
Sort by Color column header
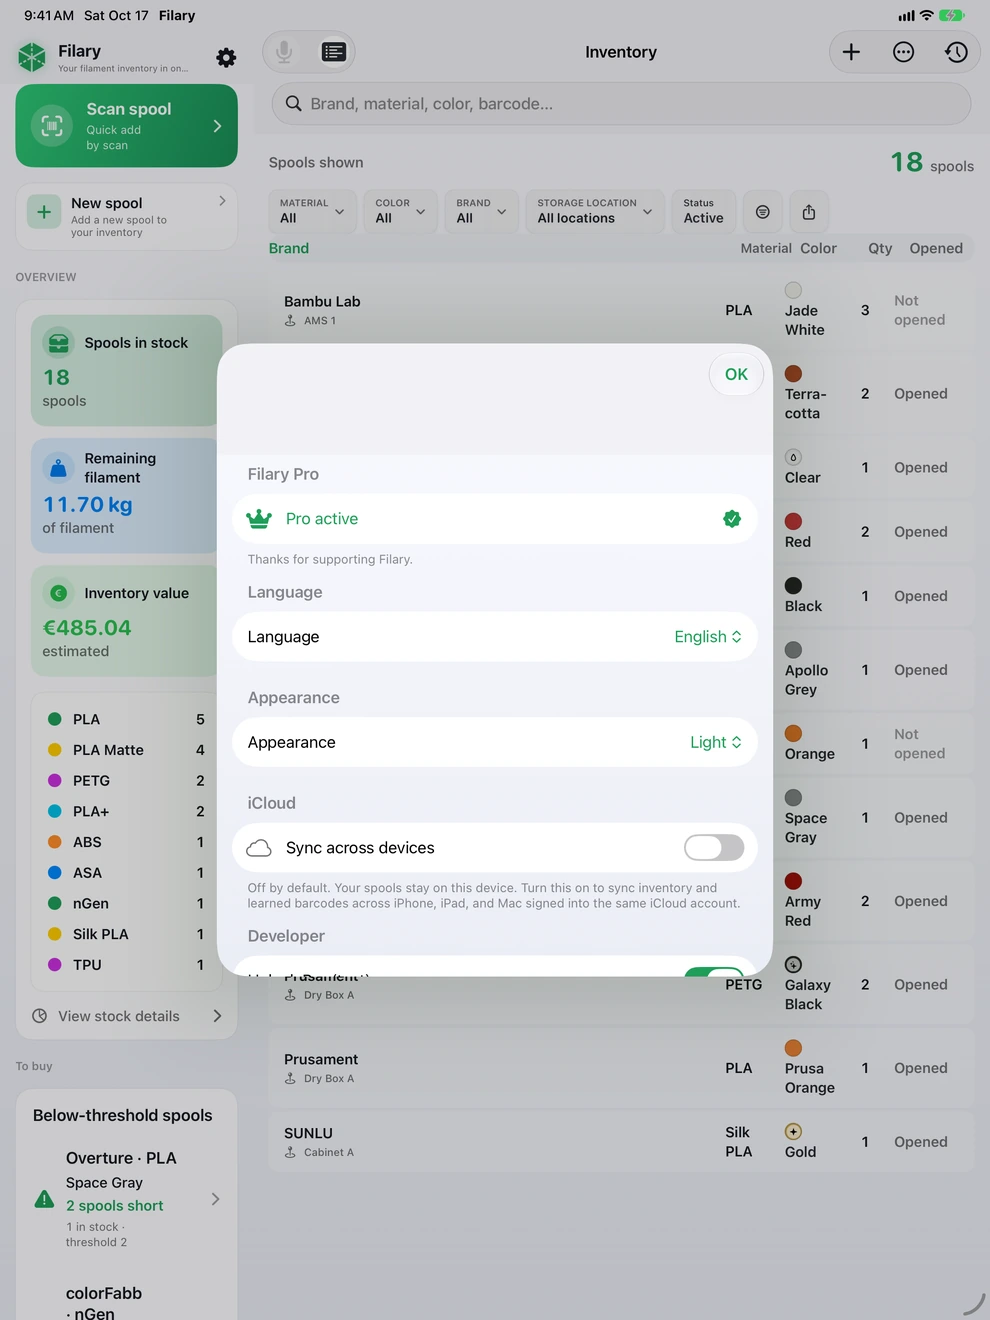pyautogui.click(x=818, y=248)
